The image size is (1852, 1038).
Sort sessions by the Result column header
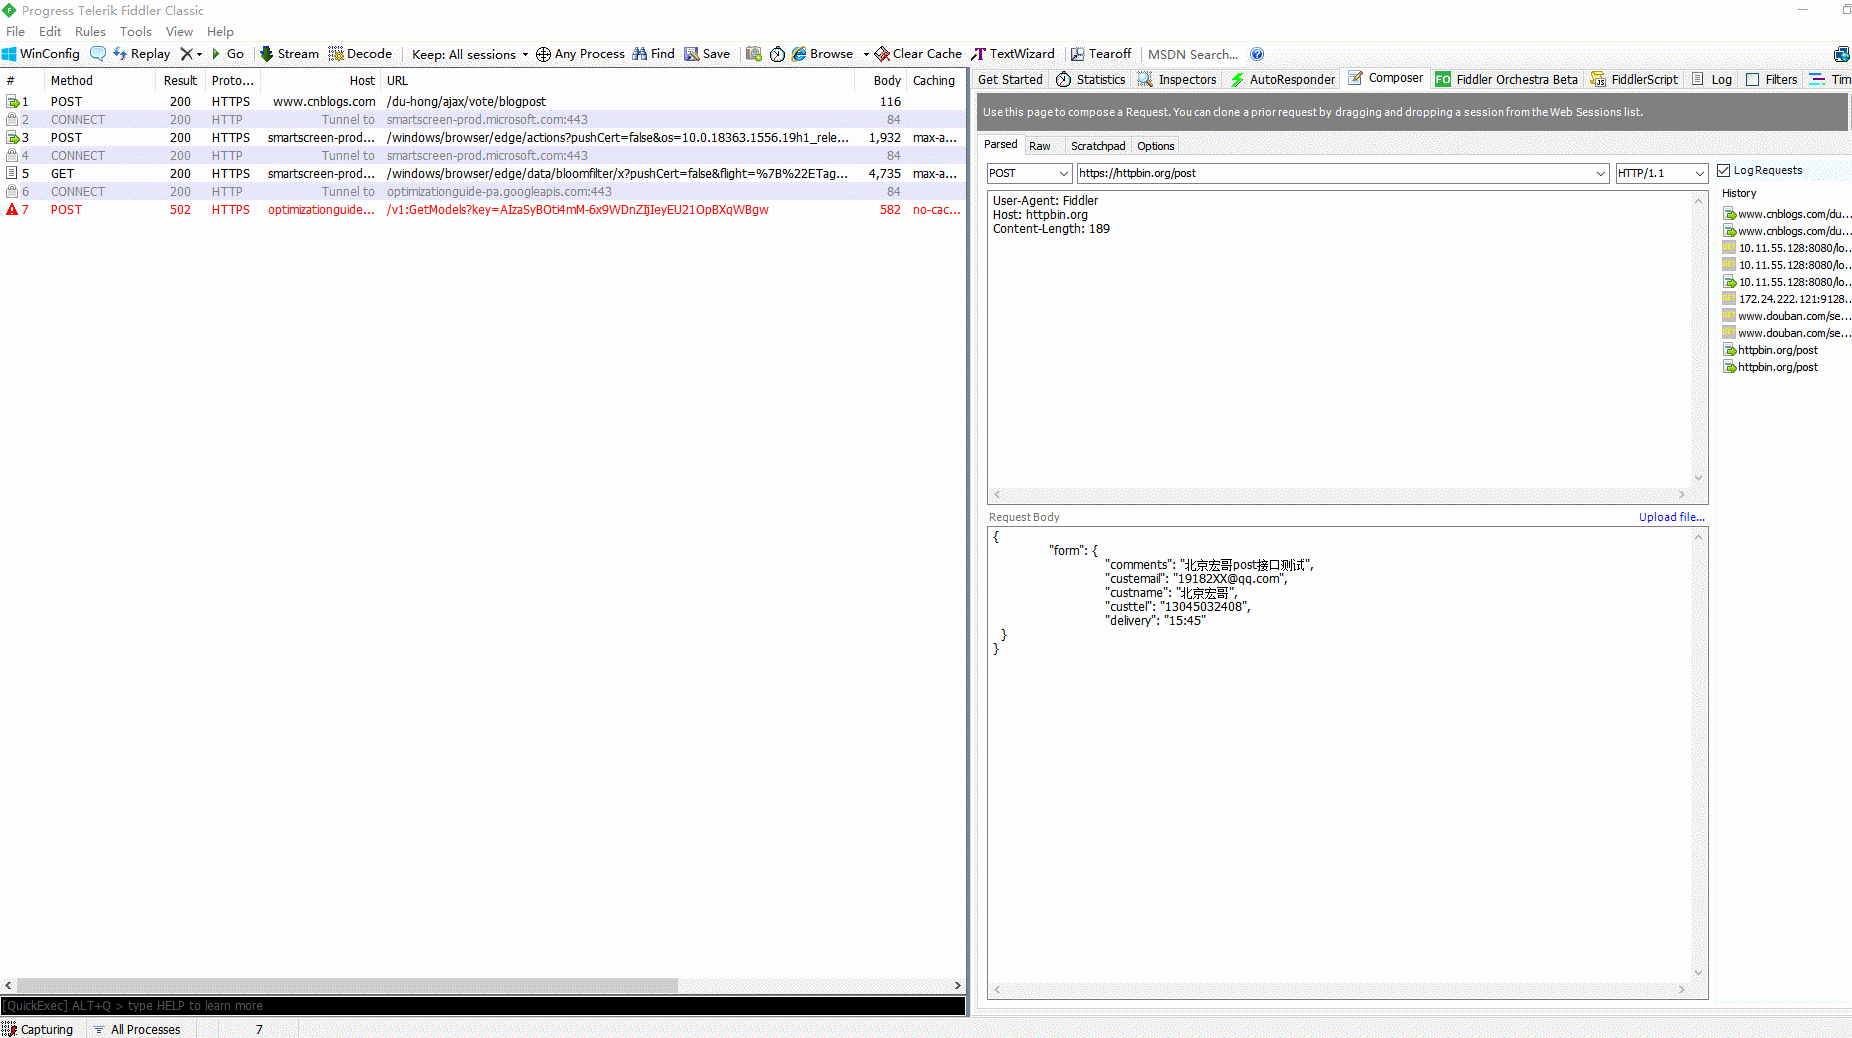(x=180, y=80)
